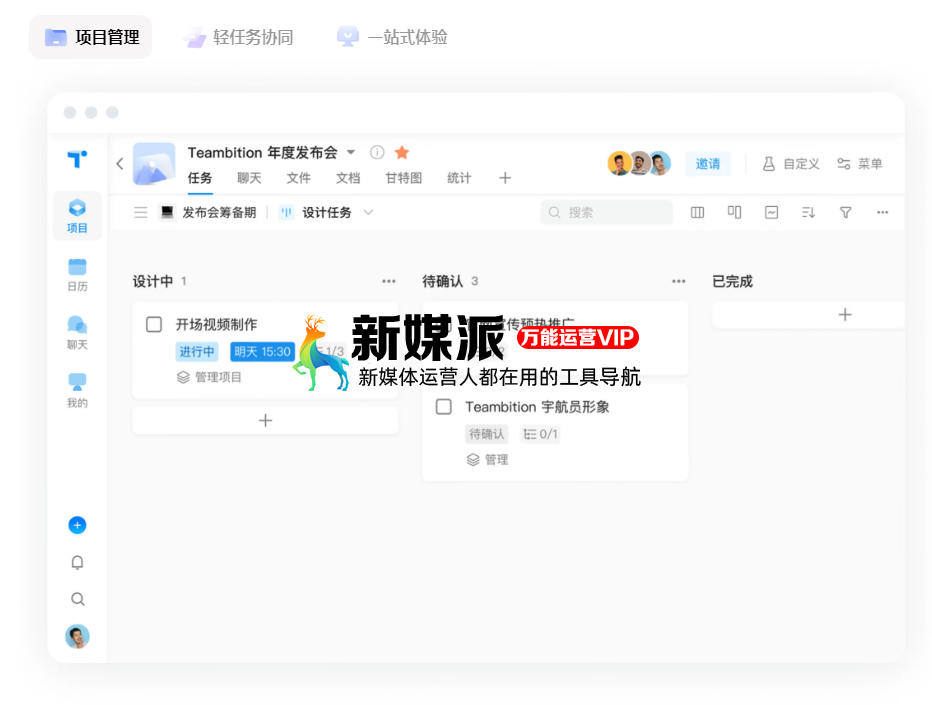The height and width of the screenshot is (705, 932).
Task: Select the 统计 tab
Action: 459,178
